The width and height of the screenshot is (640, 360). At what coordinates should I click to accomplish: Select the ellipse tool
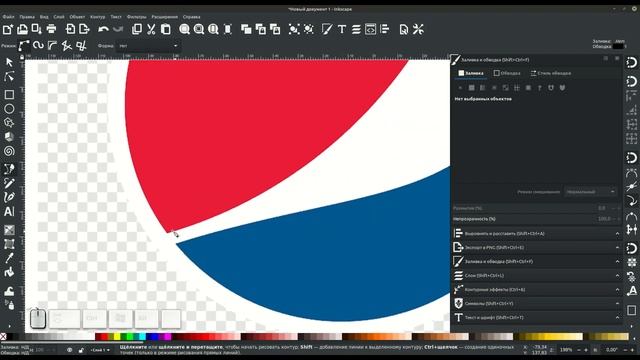9,109
